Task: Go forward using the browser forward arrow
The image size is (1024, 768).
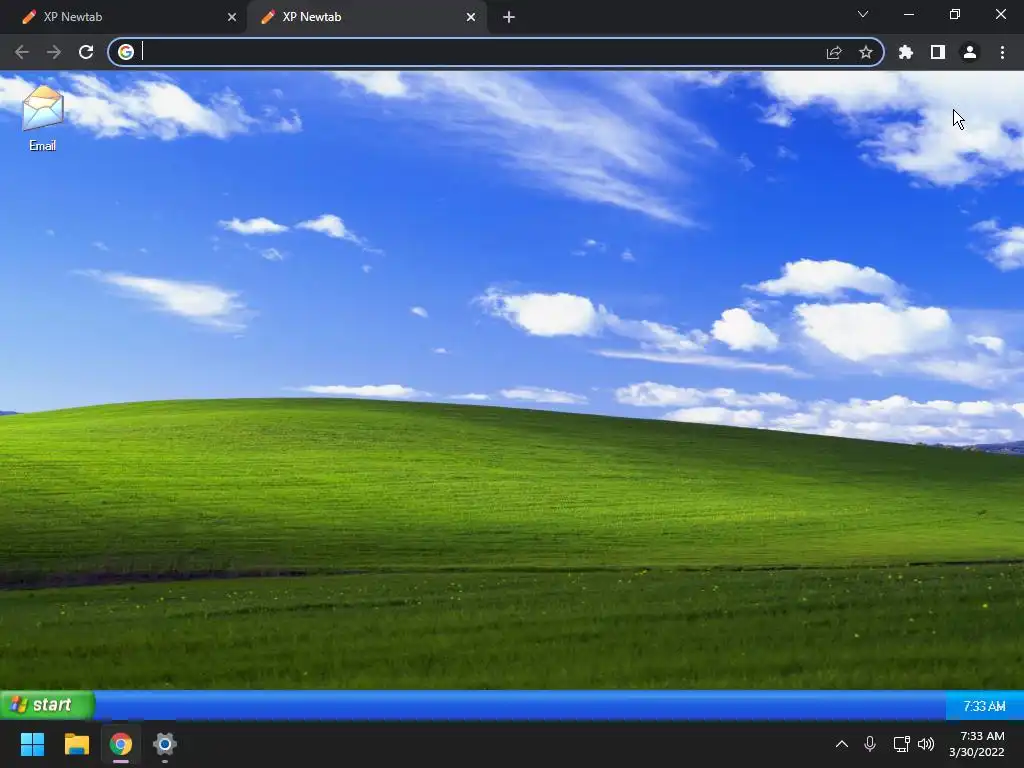Action: click(x=54, y=52)
